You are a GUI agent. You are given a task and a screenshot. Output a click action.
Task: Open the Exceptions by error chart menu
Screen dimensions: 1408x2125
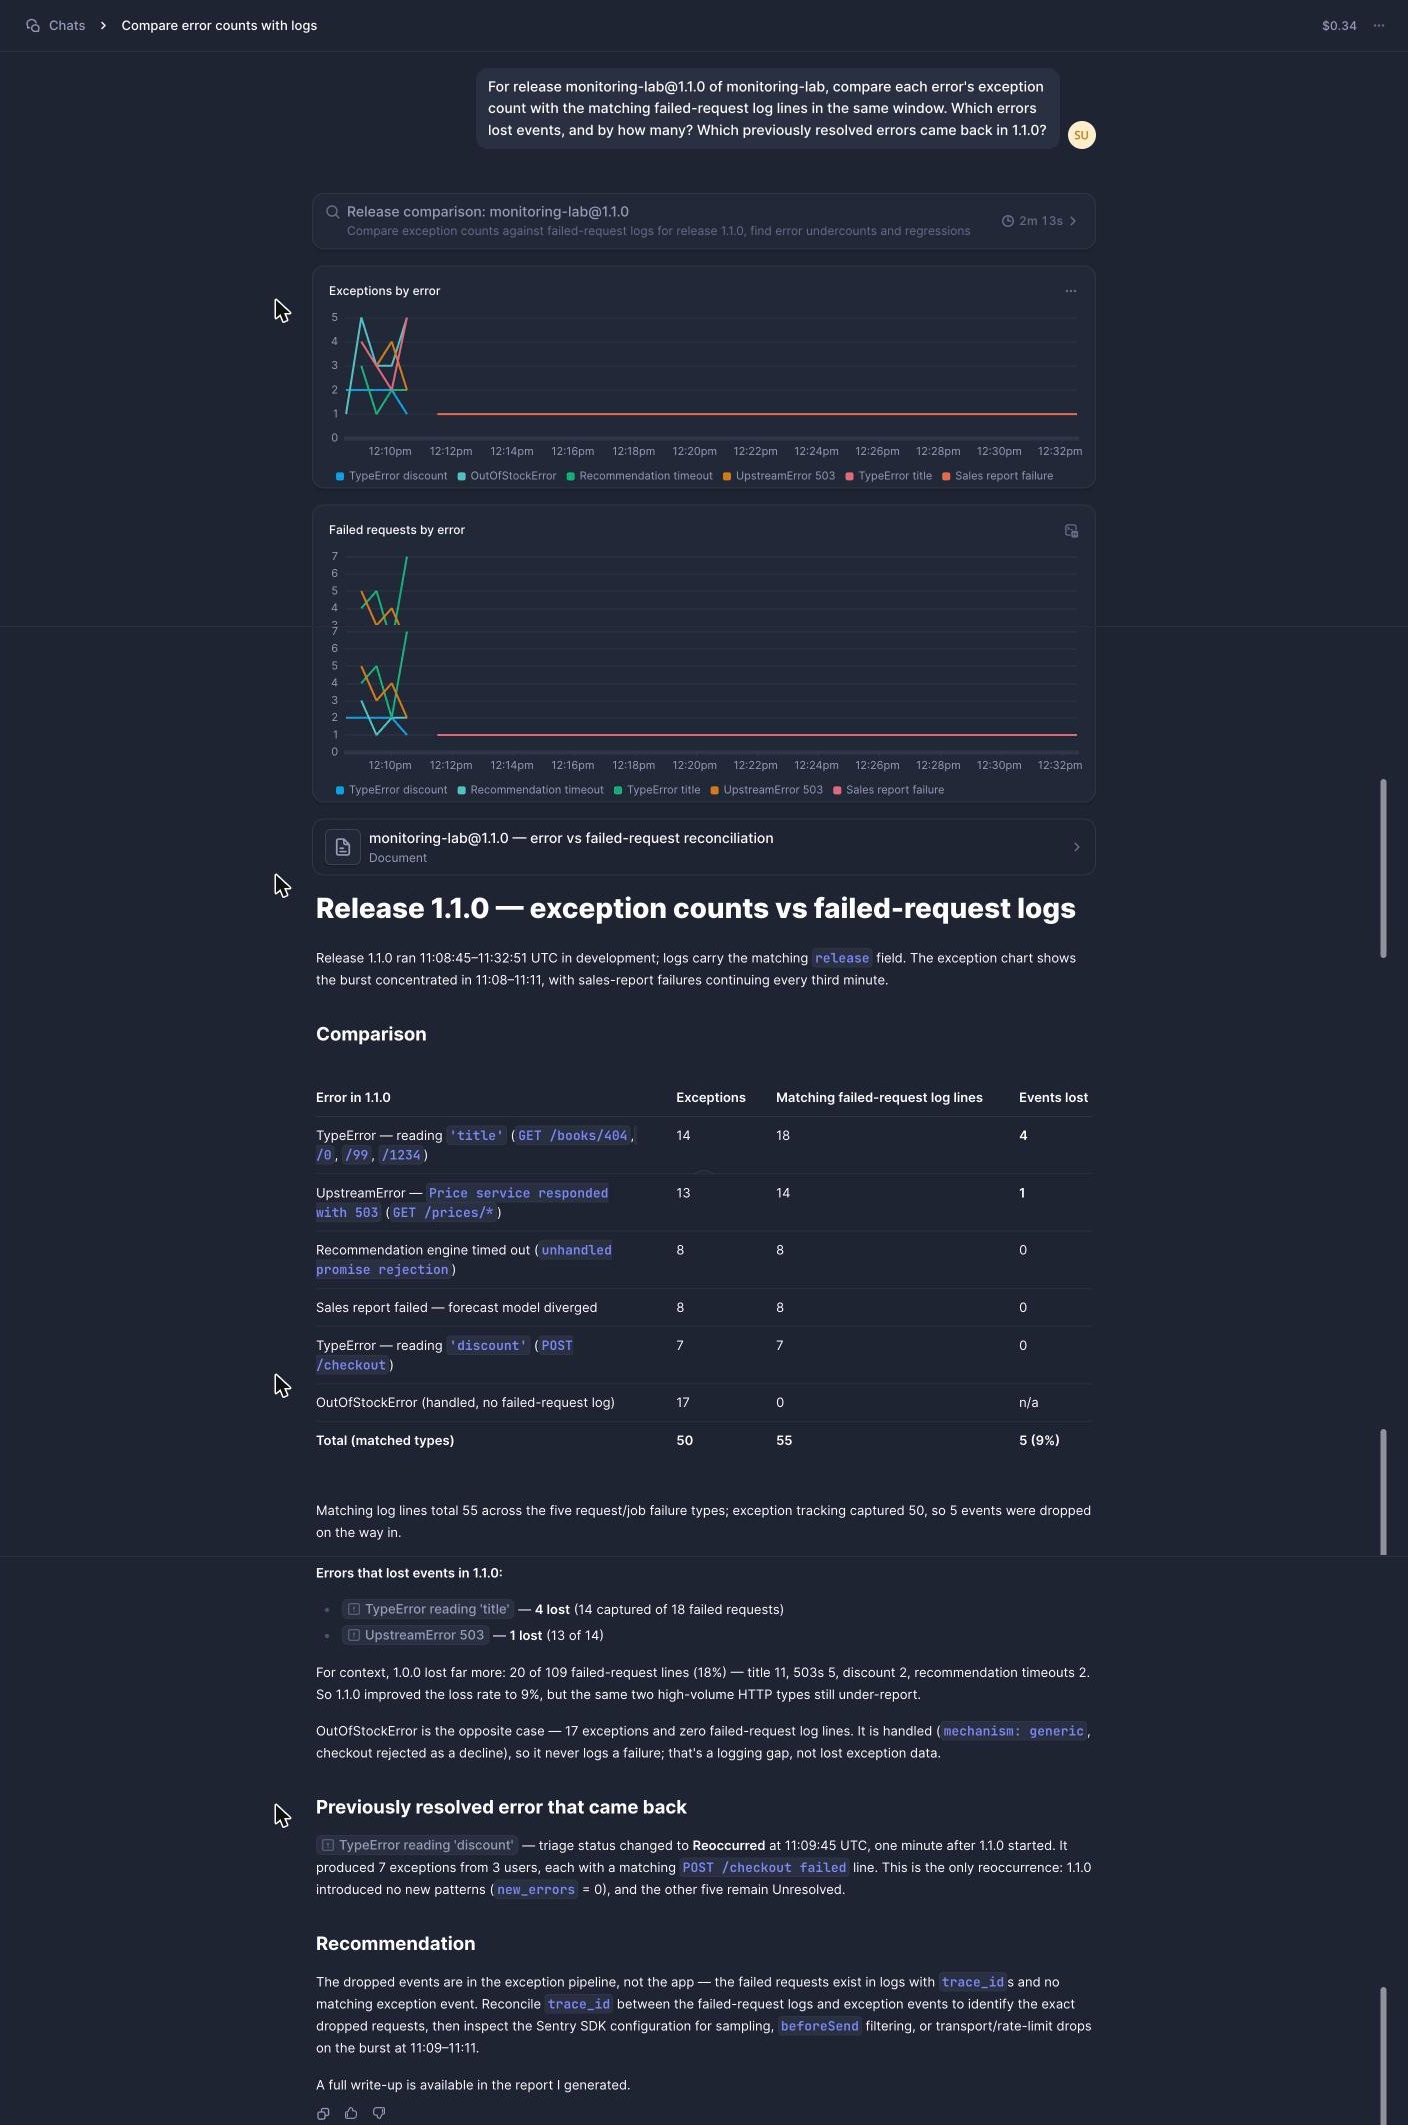[x=1071, y=291]
